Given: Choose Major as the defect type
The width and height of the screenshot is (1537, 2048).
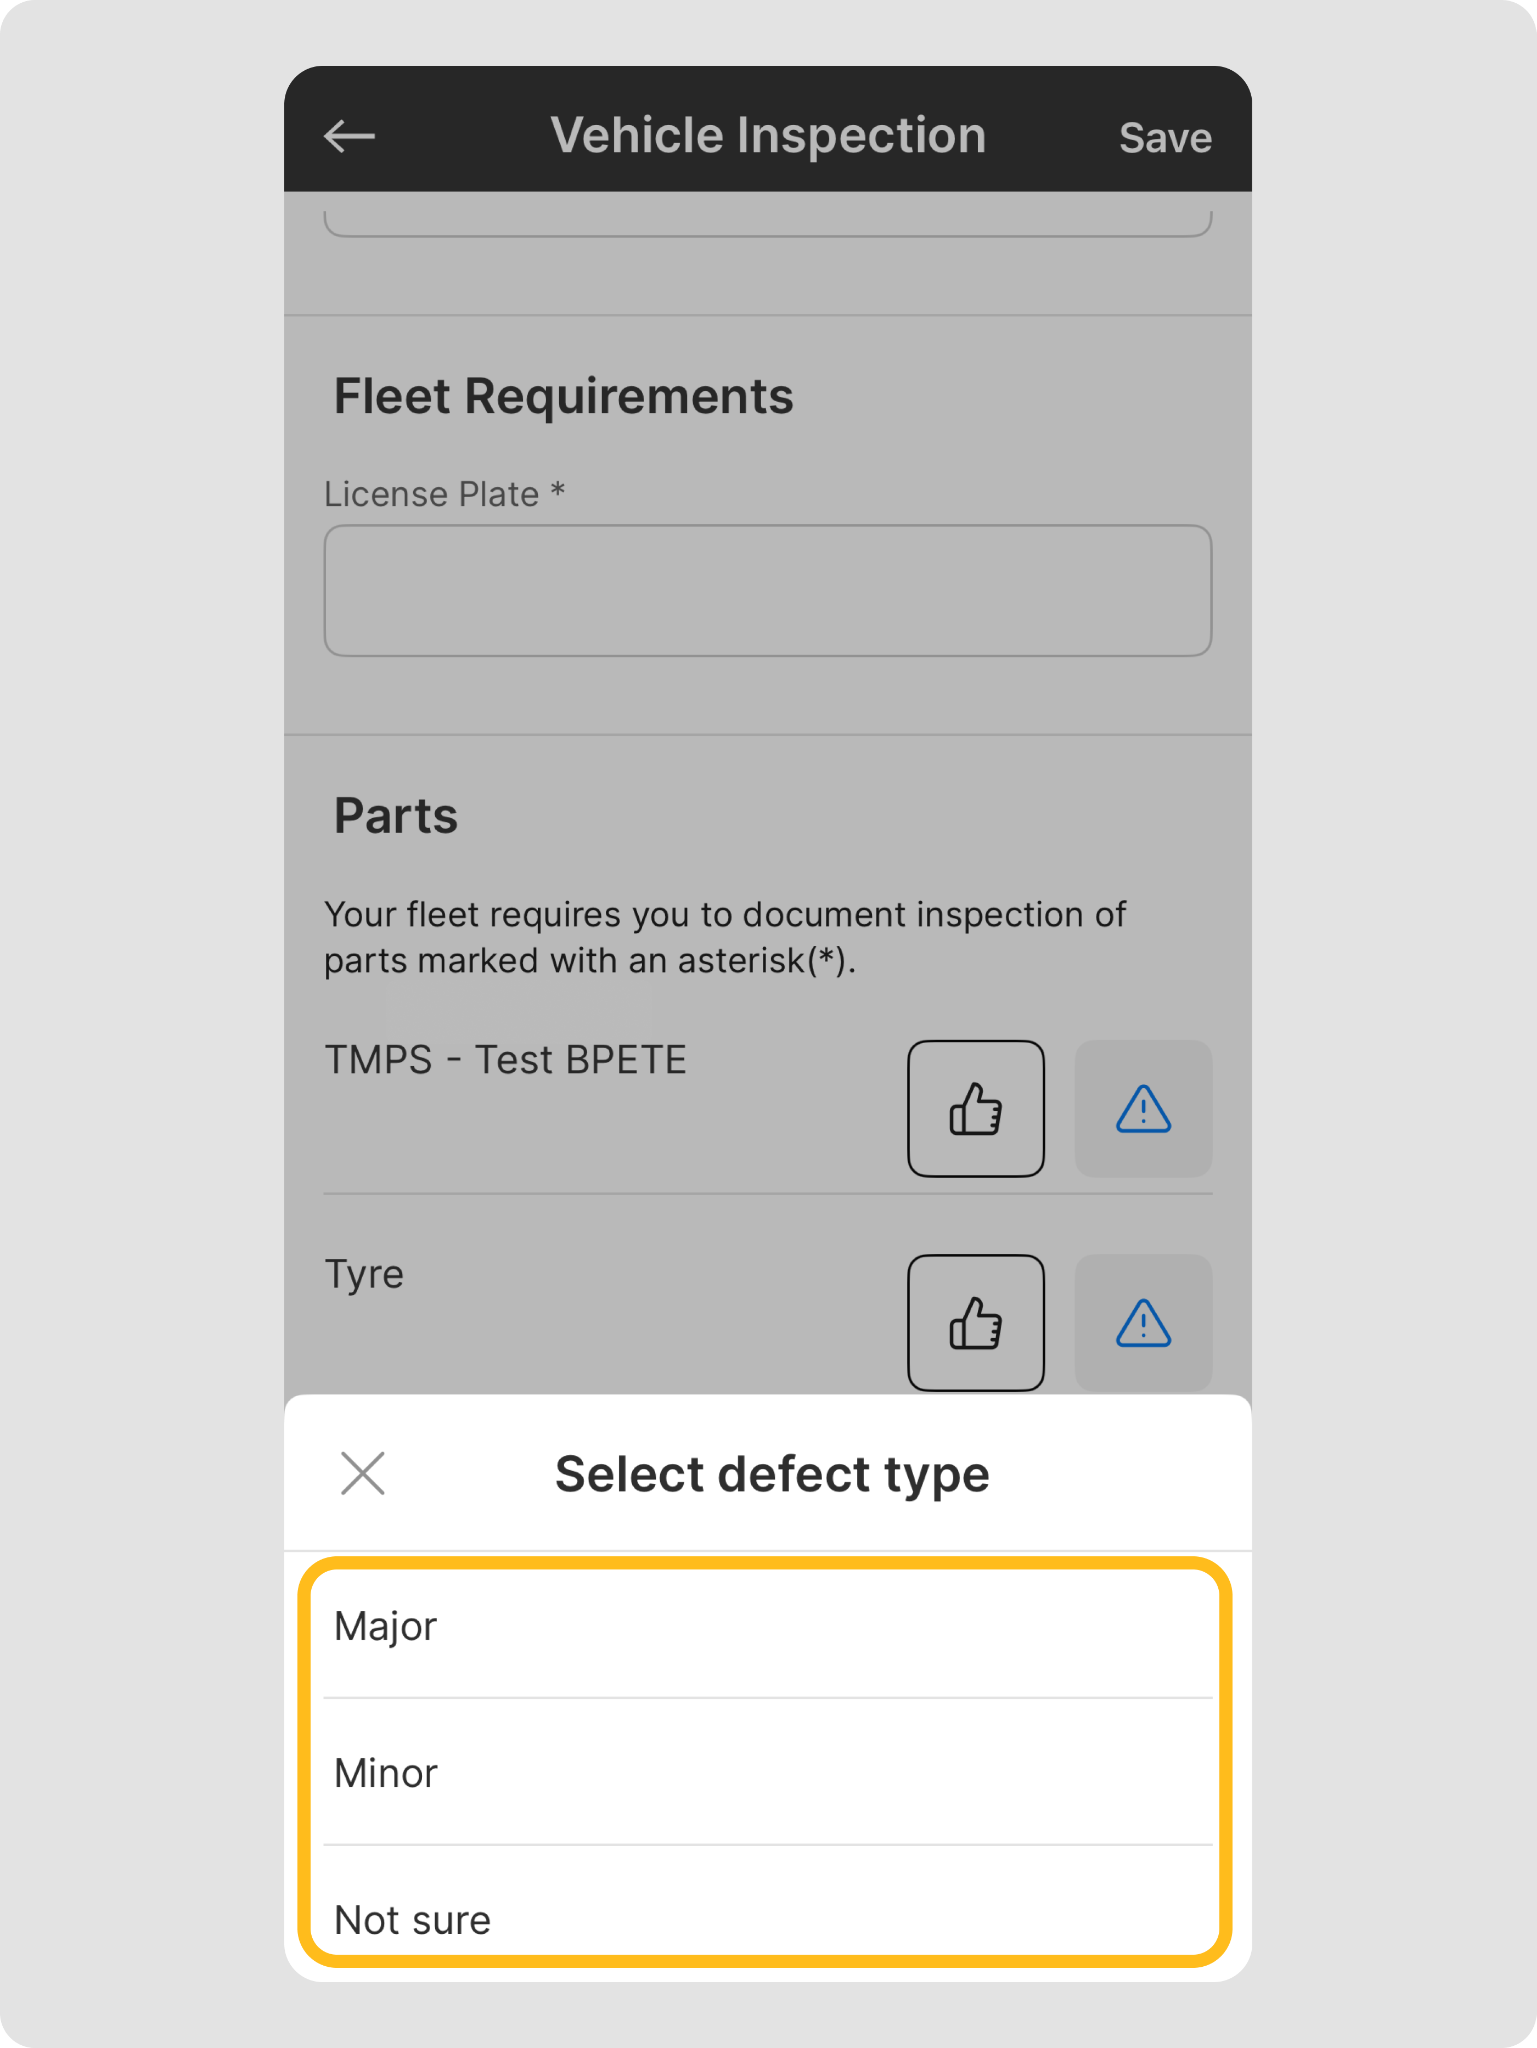Looking at the screenshot, I should (767, 1627).
